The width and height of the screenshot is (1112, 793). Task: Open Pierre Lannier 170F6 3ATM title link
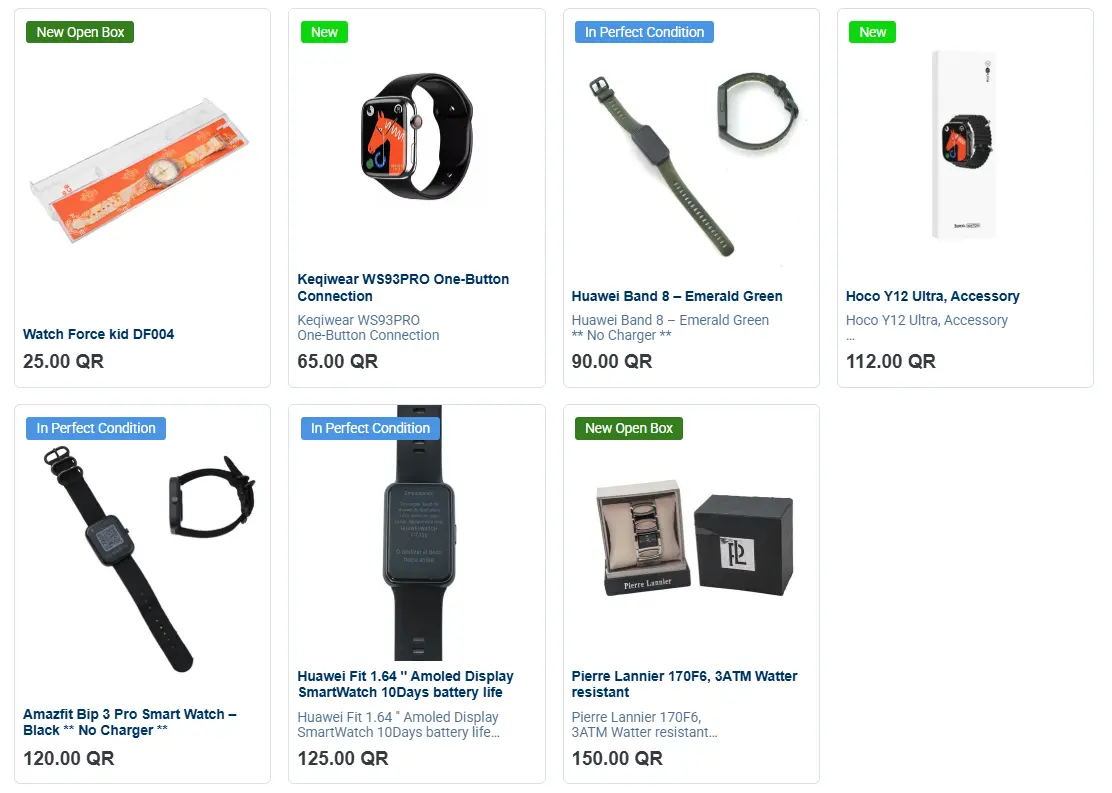(684, 684)
